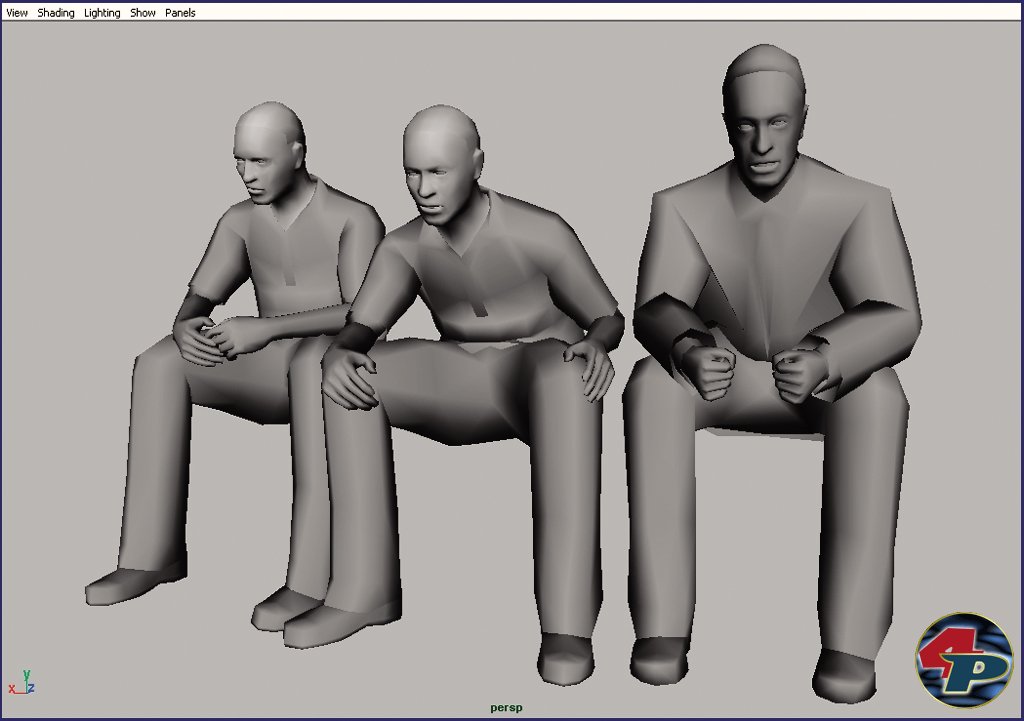The height and width of the screenshot is (721, 1024).
Task: Select the middle seated figure's head
Action: click(440, 165)
